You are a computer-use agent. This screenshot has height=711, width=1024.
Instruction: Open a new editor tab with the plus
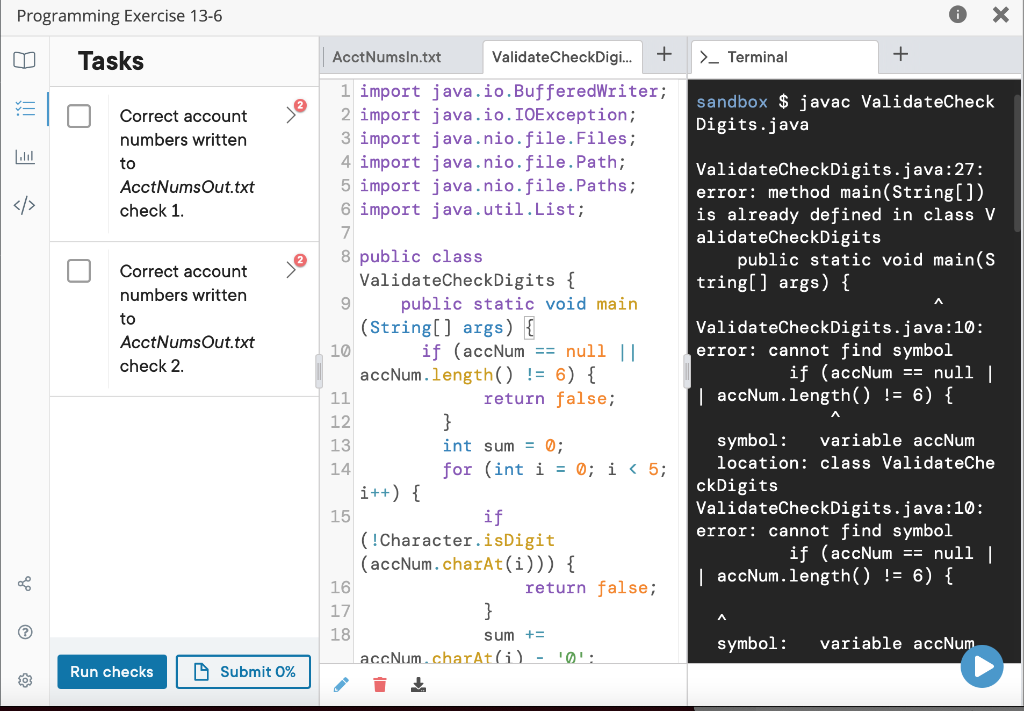(663, 57)
